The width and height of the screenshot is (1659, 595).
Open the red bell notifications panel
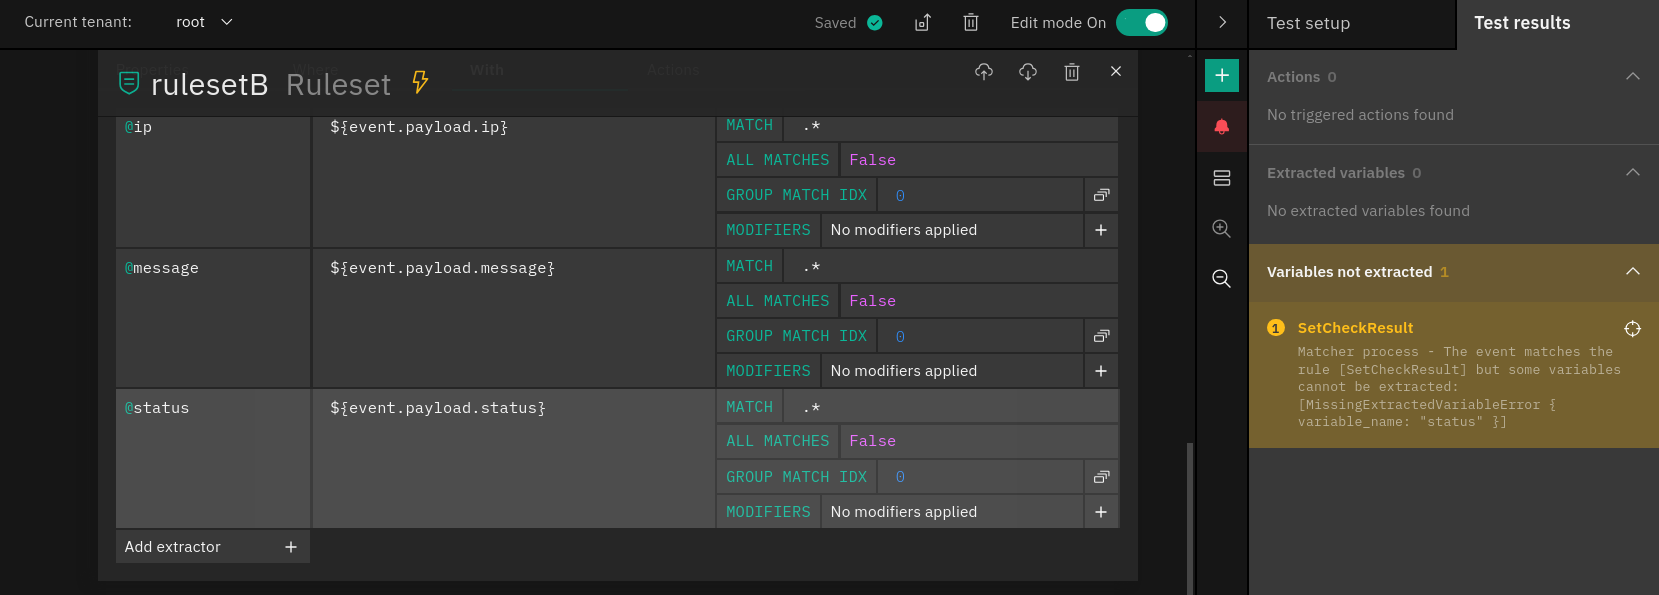point(1221,127)
